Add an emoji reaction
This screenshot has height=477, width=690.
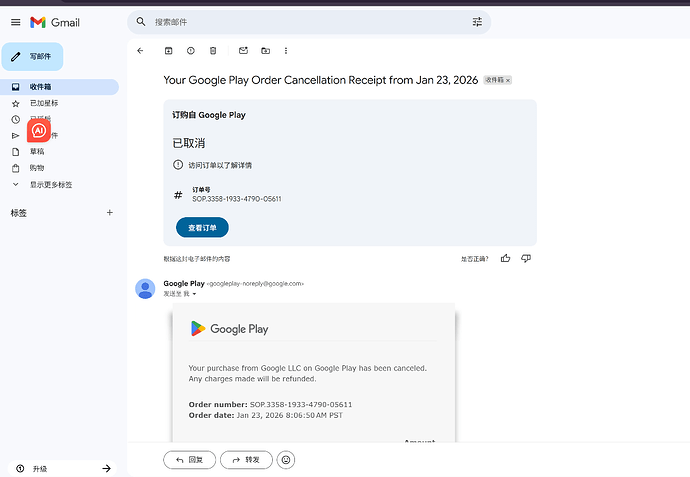(286, 460)
